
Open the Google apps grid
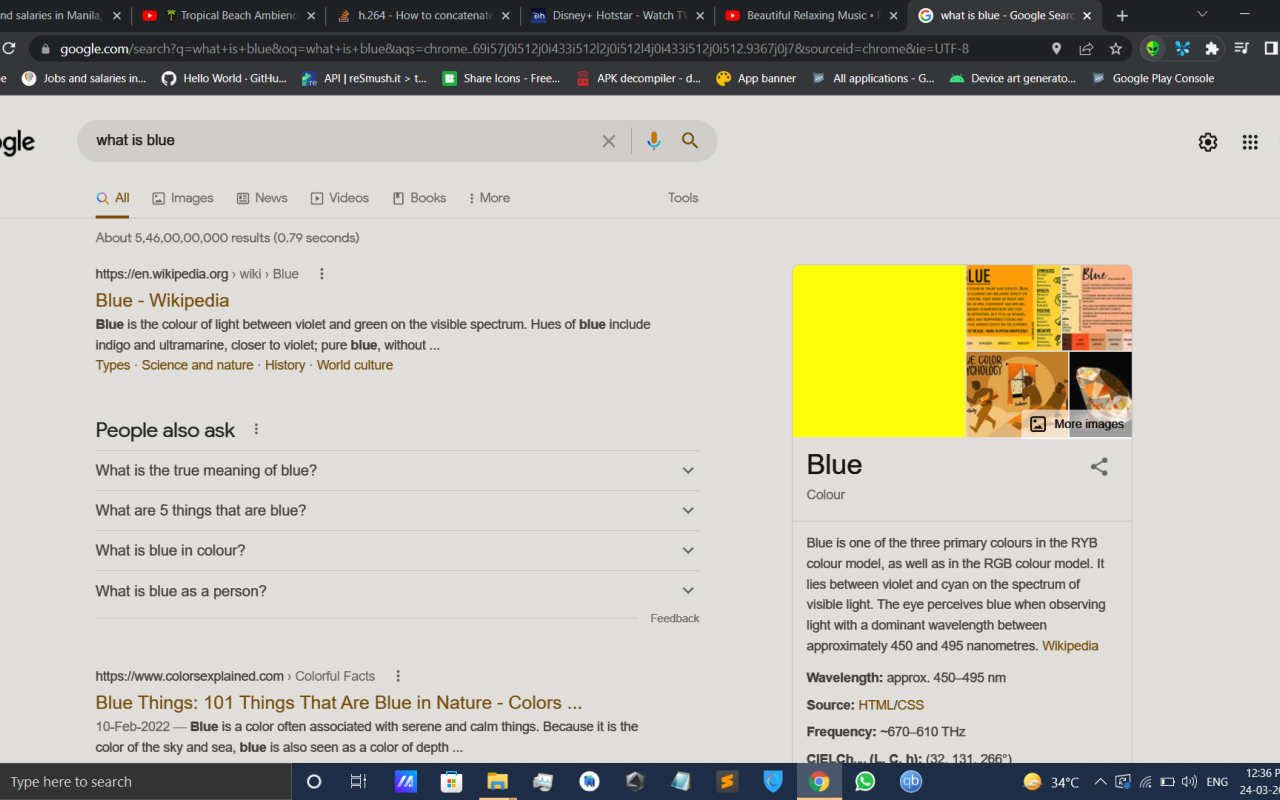pyautogui.click(x=1249, y=142)
